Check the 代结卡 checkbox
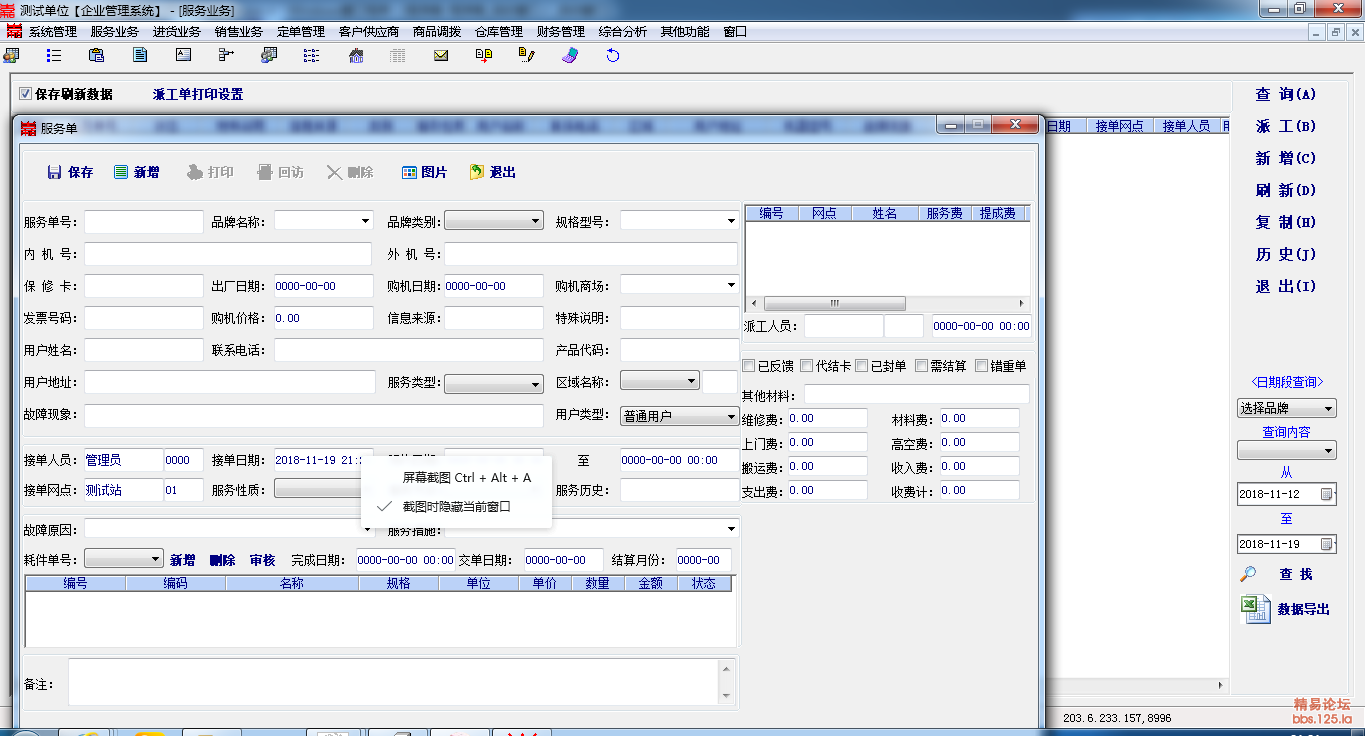 tap(807, 366)
